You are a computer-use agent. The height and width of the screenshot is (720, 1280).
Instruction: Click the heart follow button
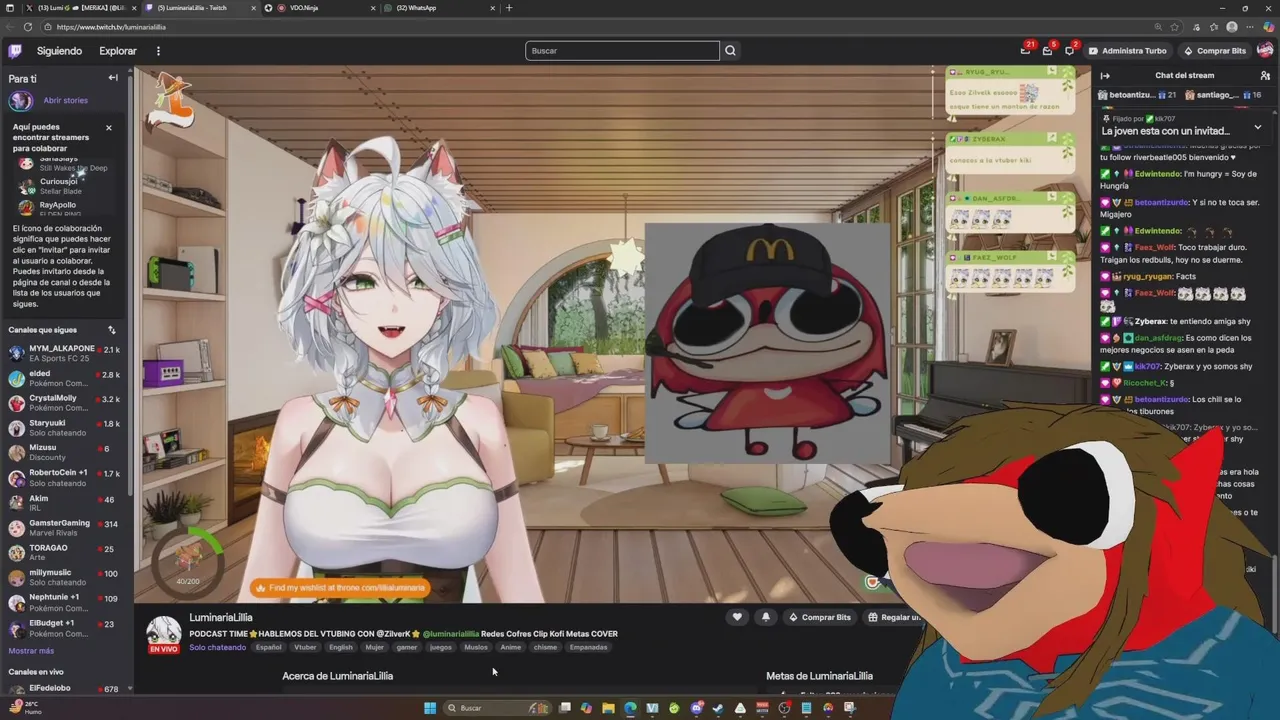pos(737,617)
